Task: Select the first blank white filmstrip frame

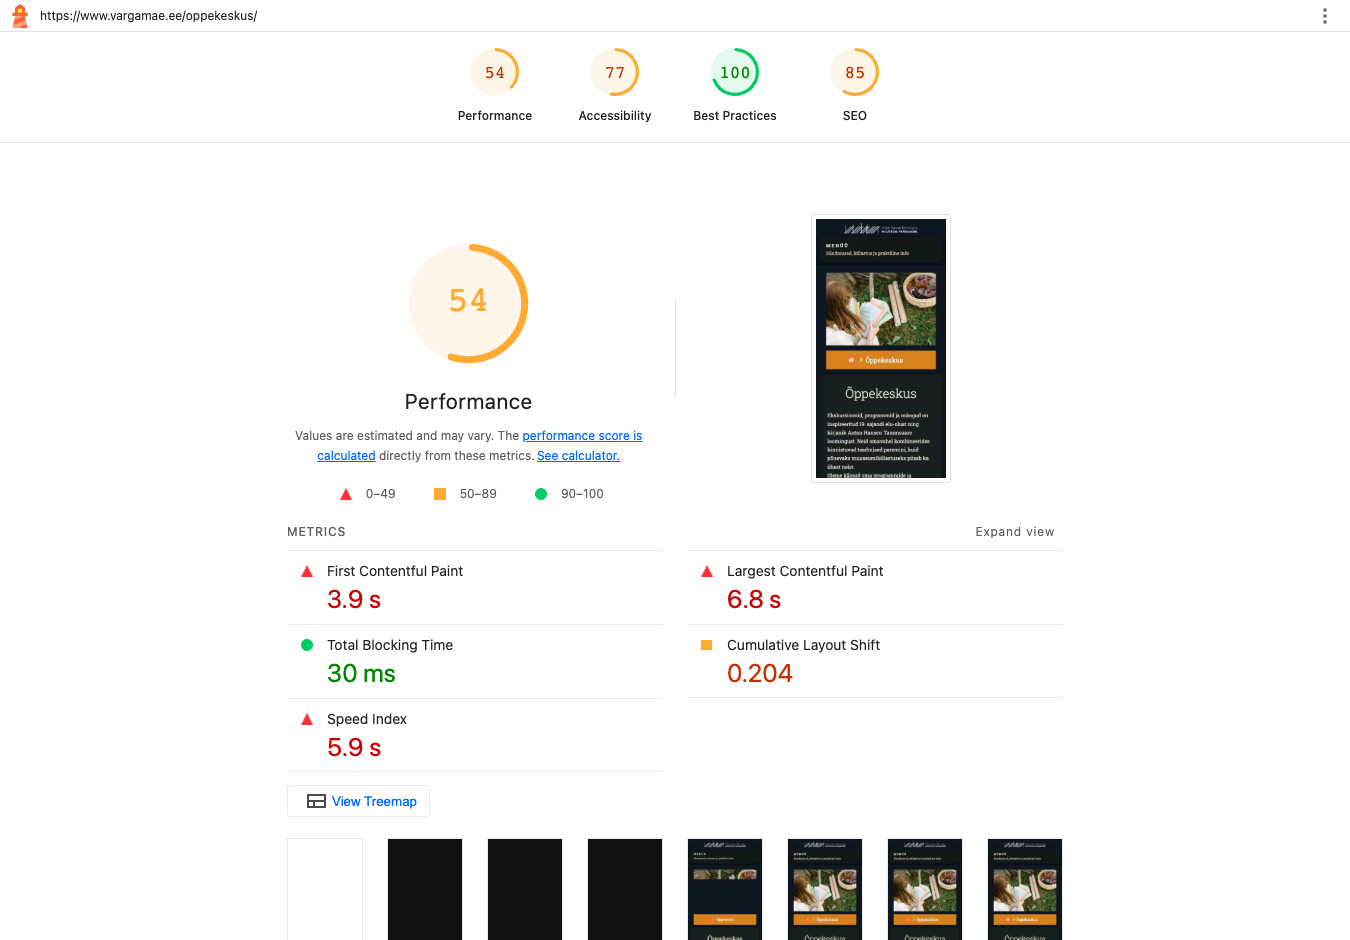Action: [325, 889]
